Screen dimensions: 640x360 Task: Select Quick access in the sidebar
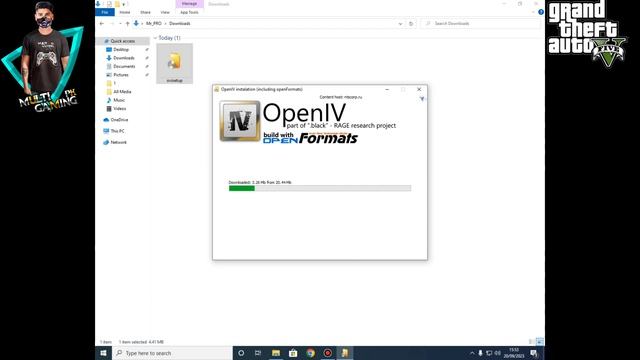122,41
